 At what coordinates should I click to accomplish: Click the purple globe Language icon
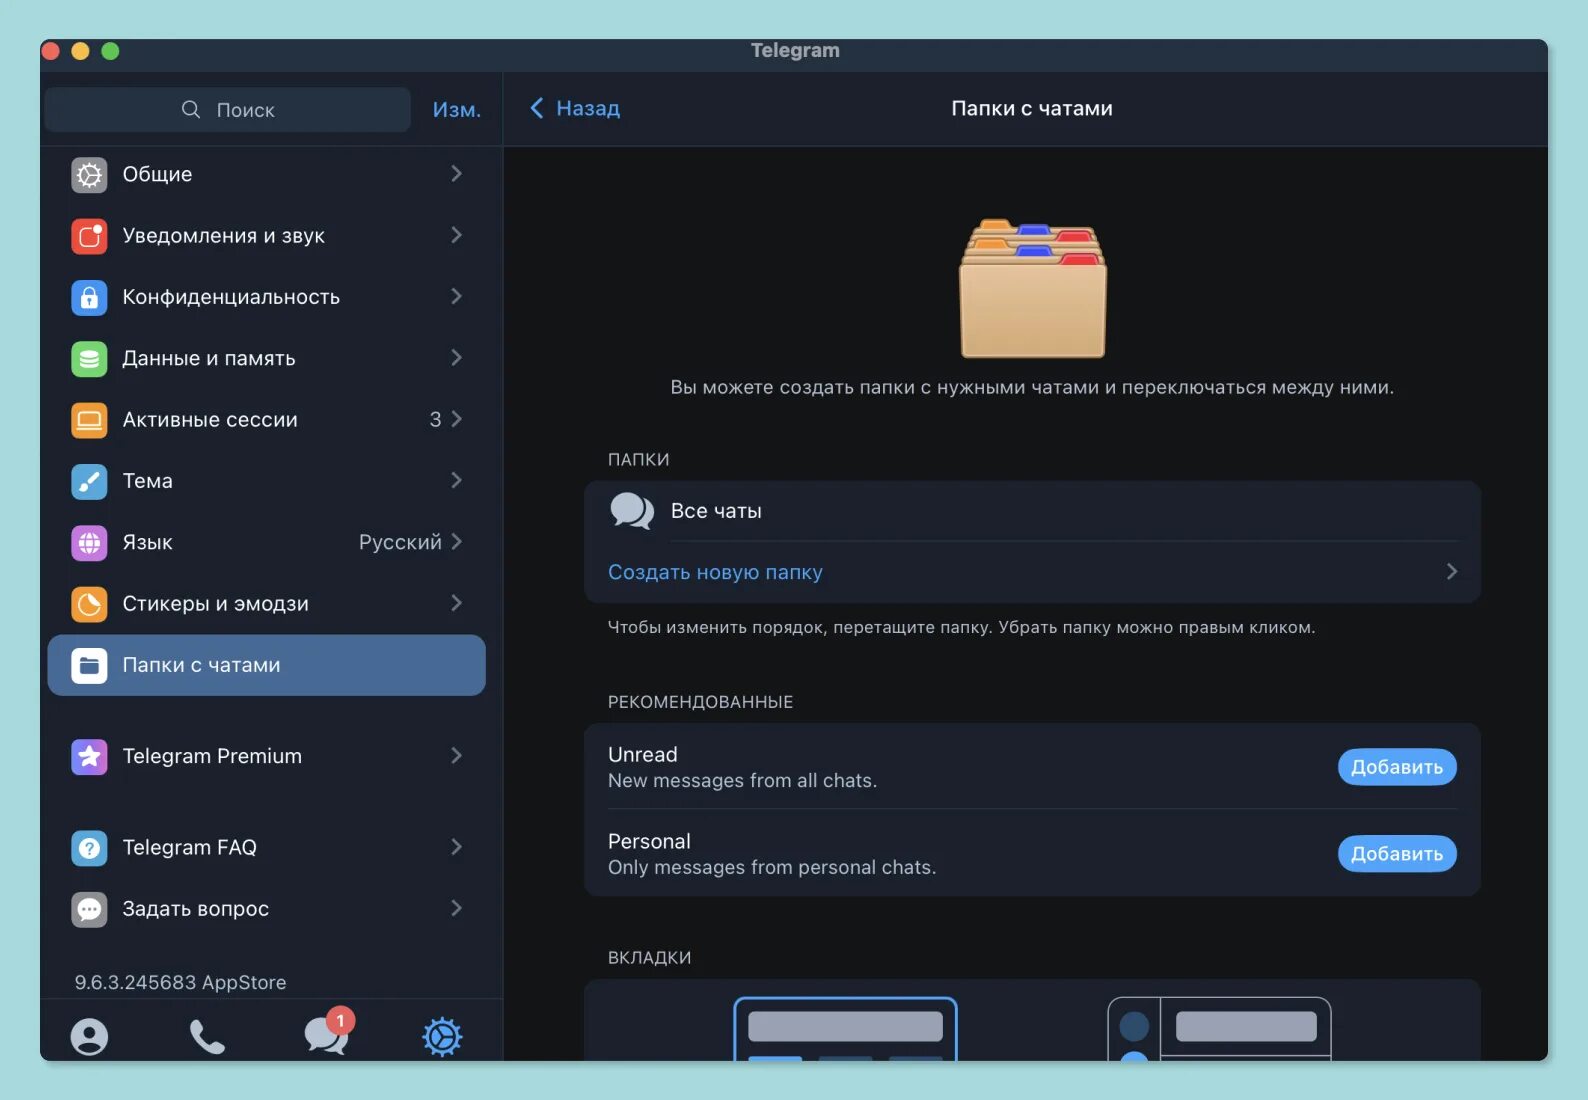pos(89,543)
